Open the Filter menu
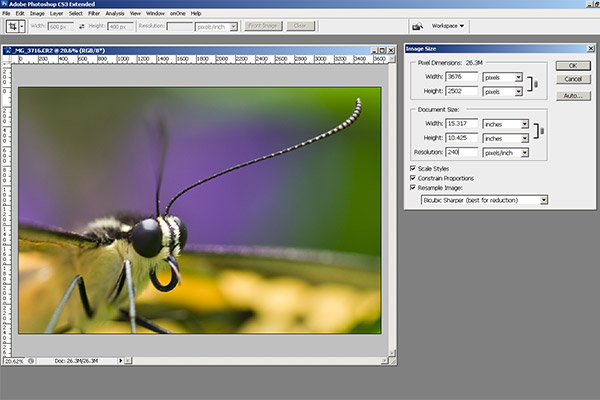 pos(93,13)
